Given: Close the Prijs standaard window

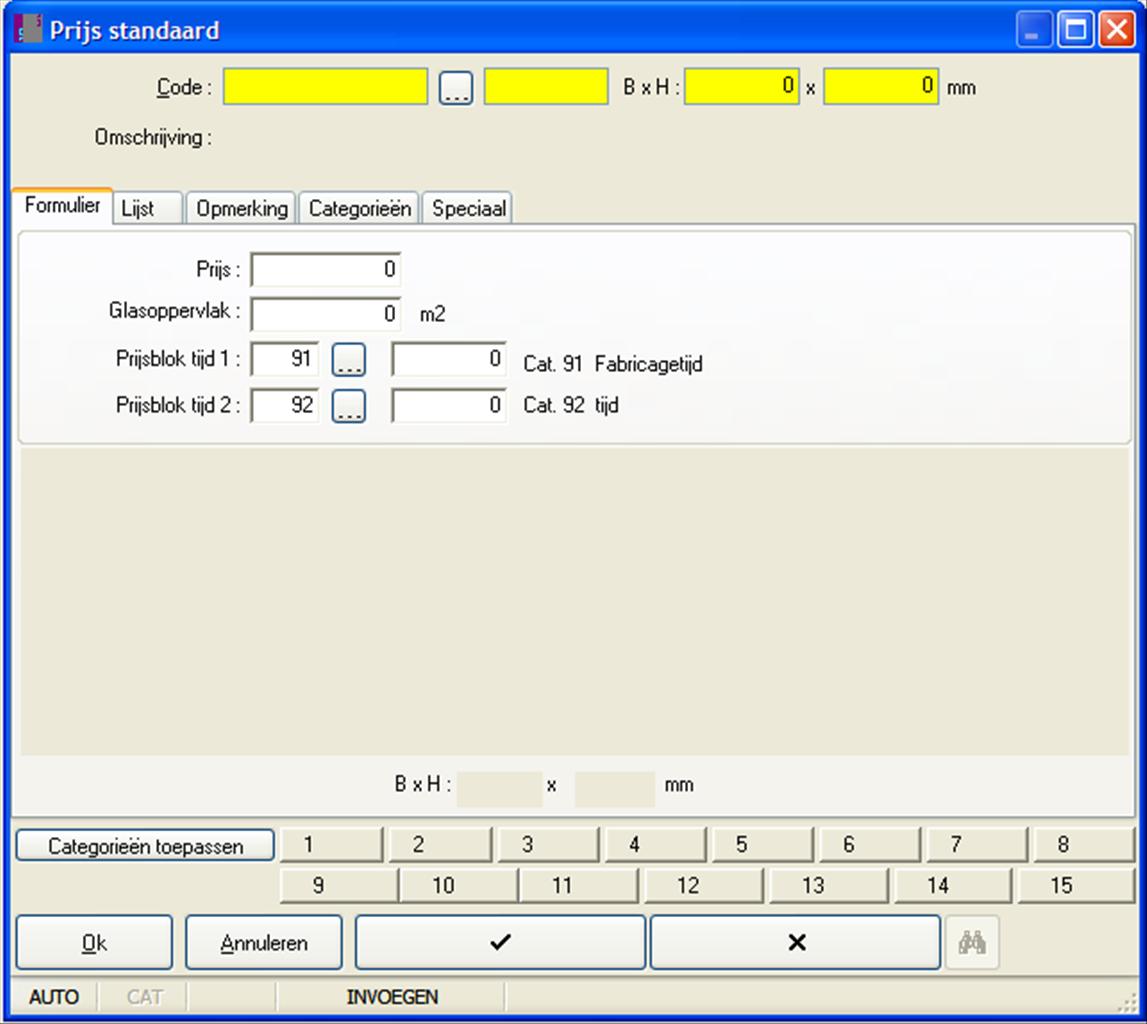Looking at the screenshot, I should [x=1117, y=30].
